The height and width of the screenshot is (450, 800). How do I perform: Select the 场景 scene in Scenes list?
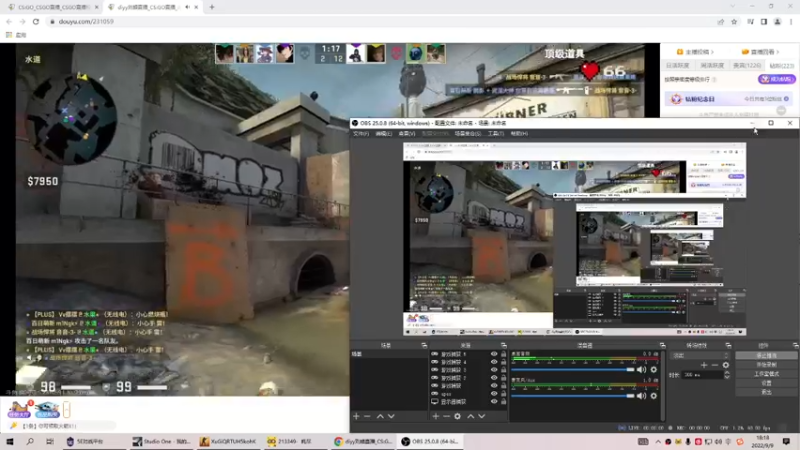pyautogui.click(x=389, y=354)
